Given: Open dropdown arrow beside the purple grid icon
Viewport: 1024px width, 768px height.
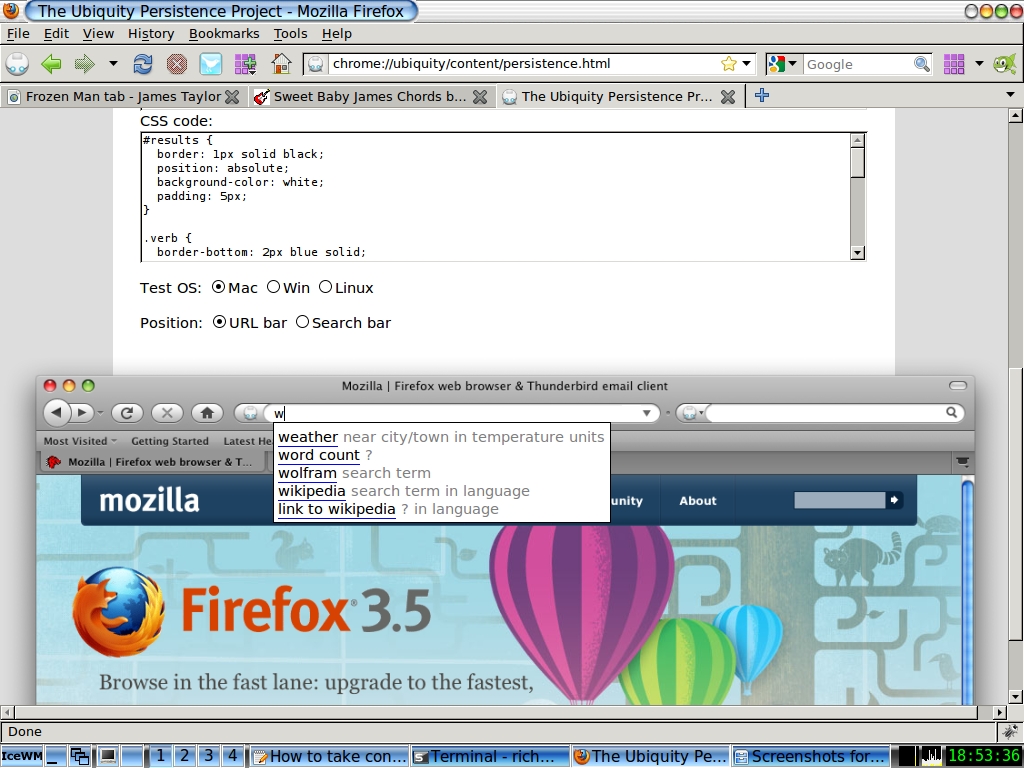Looking at the screenshot, I should (979, 64).
